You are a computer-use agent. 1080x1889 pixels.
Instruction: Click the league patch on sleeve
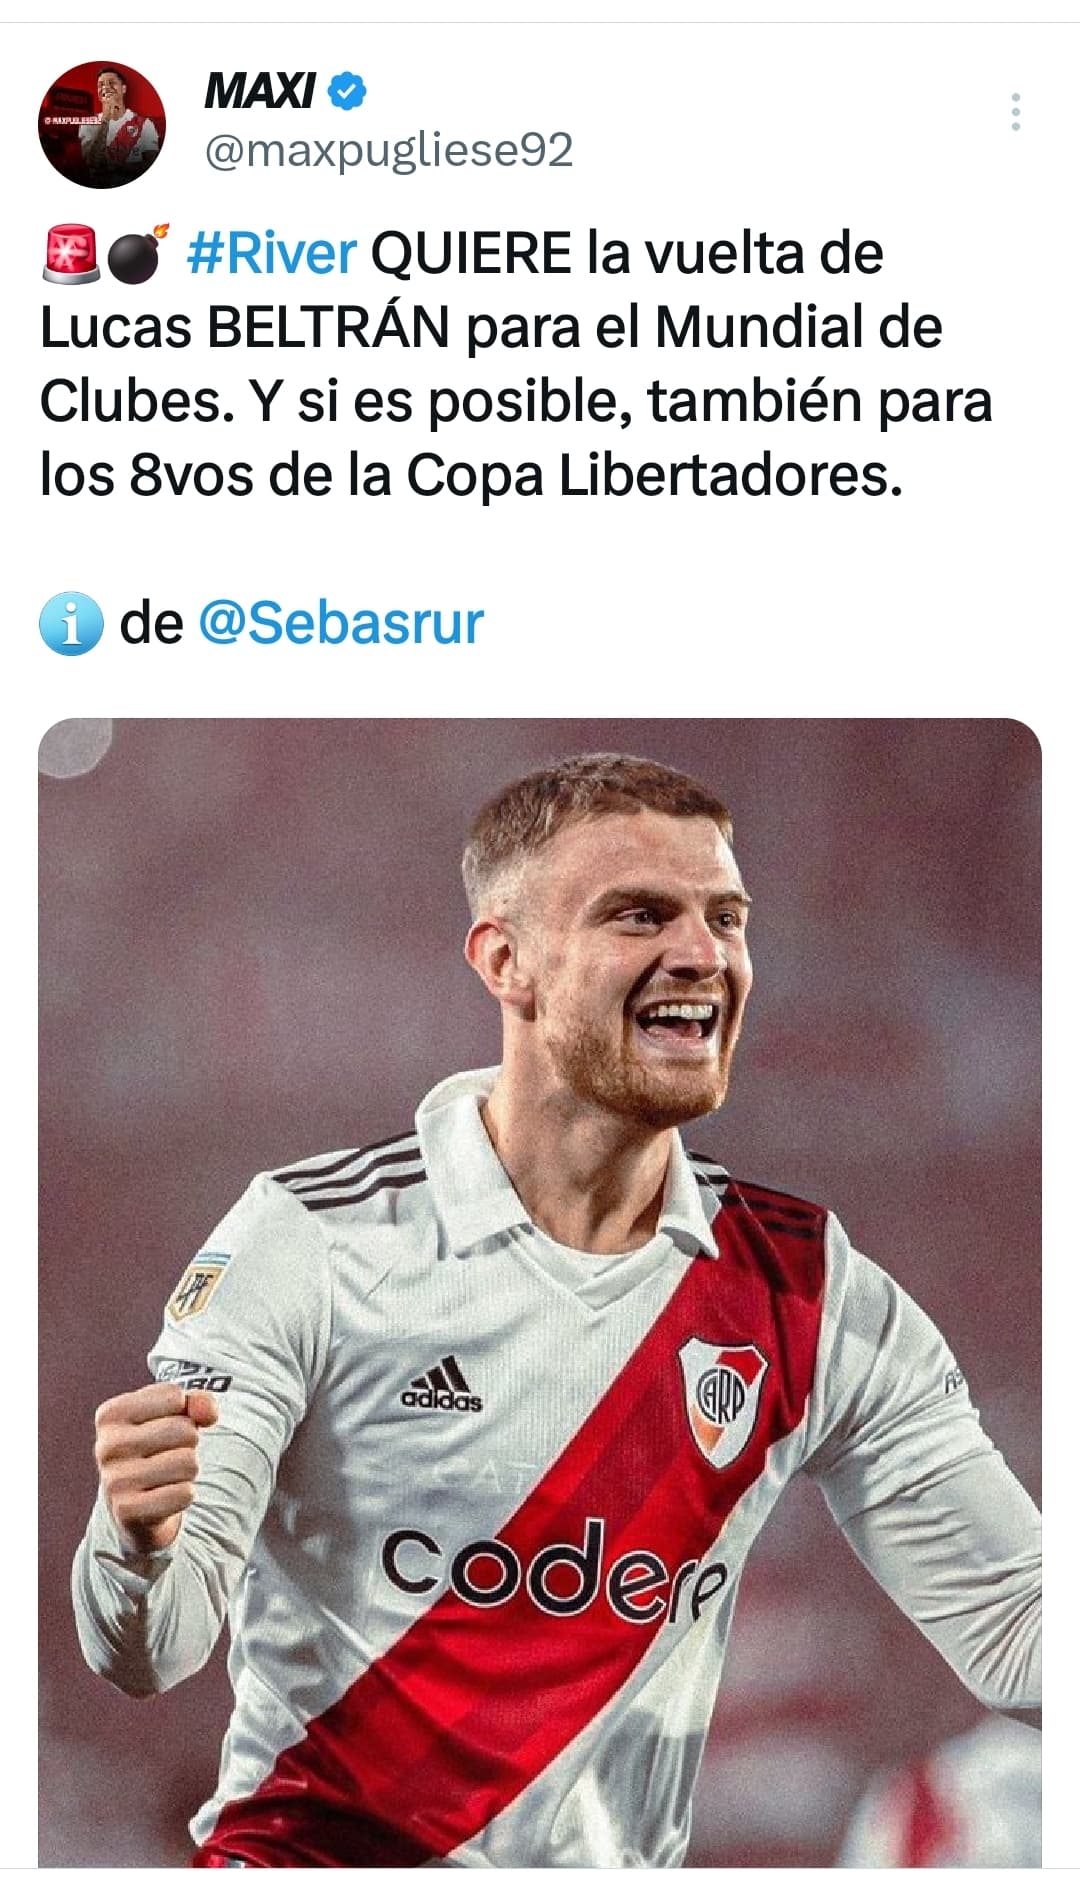tap(196, 1288)
